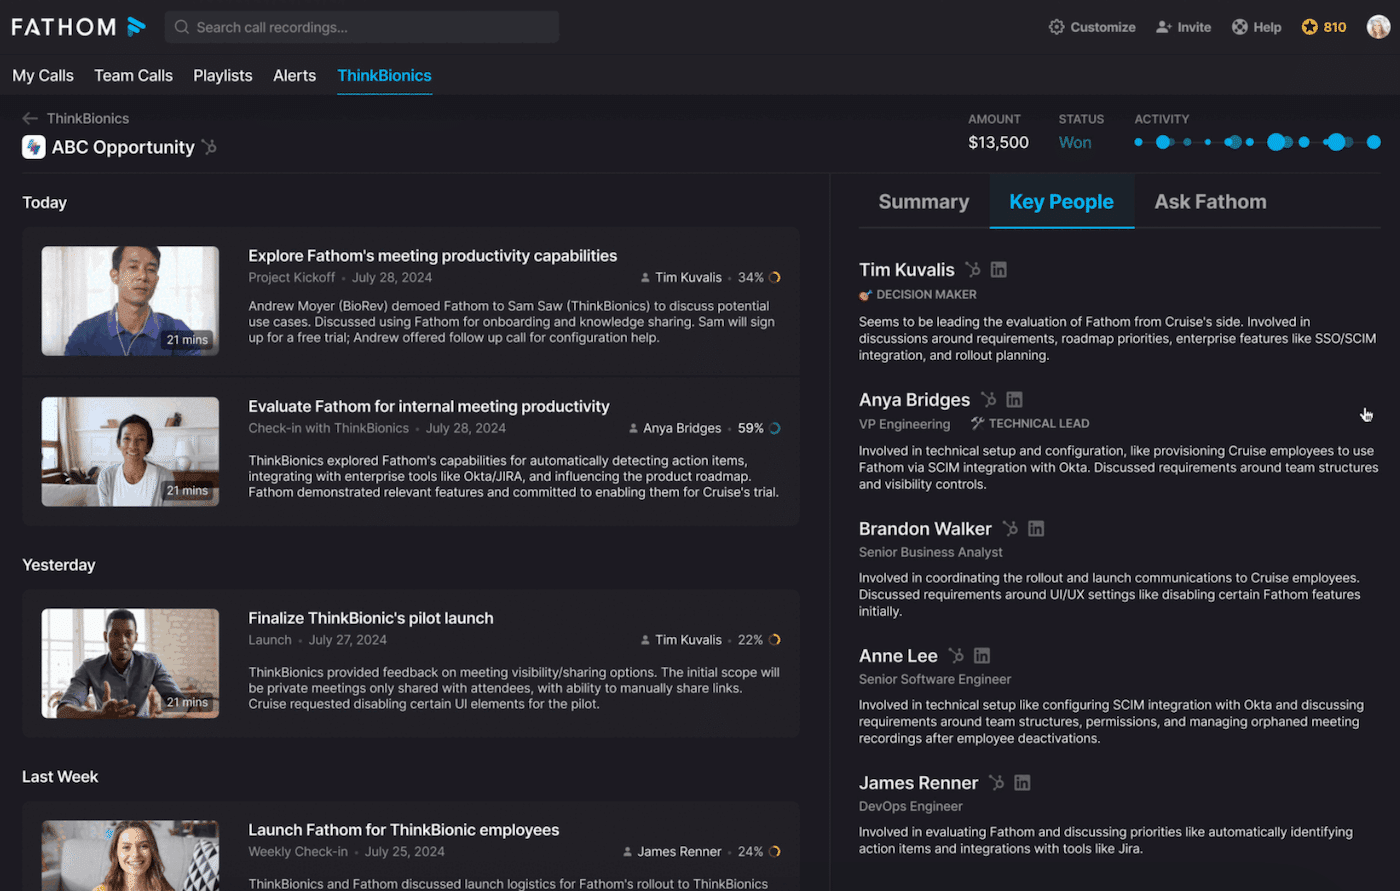Open the Playlists section
1400x891 pixels.
[x=222, y=76]
